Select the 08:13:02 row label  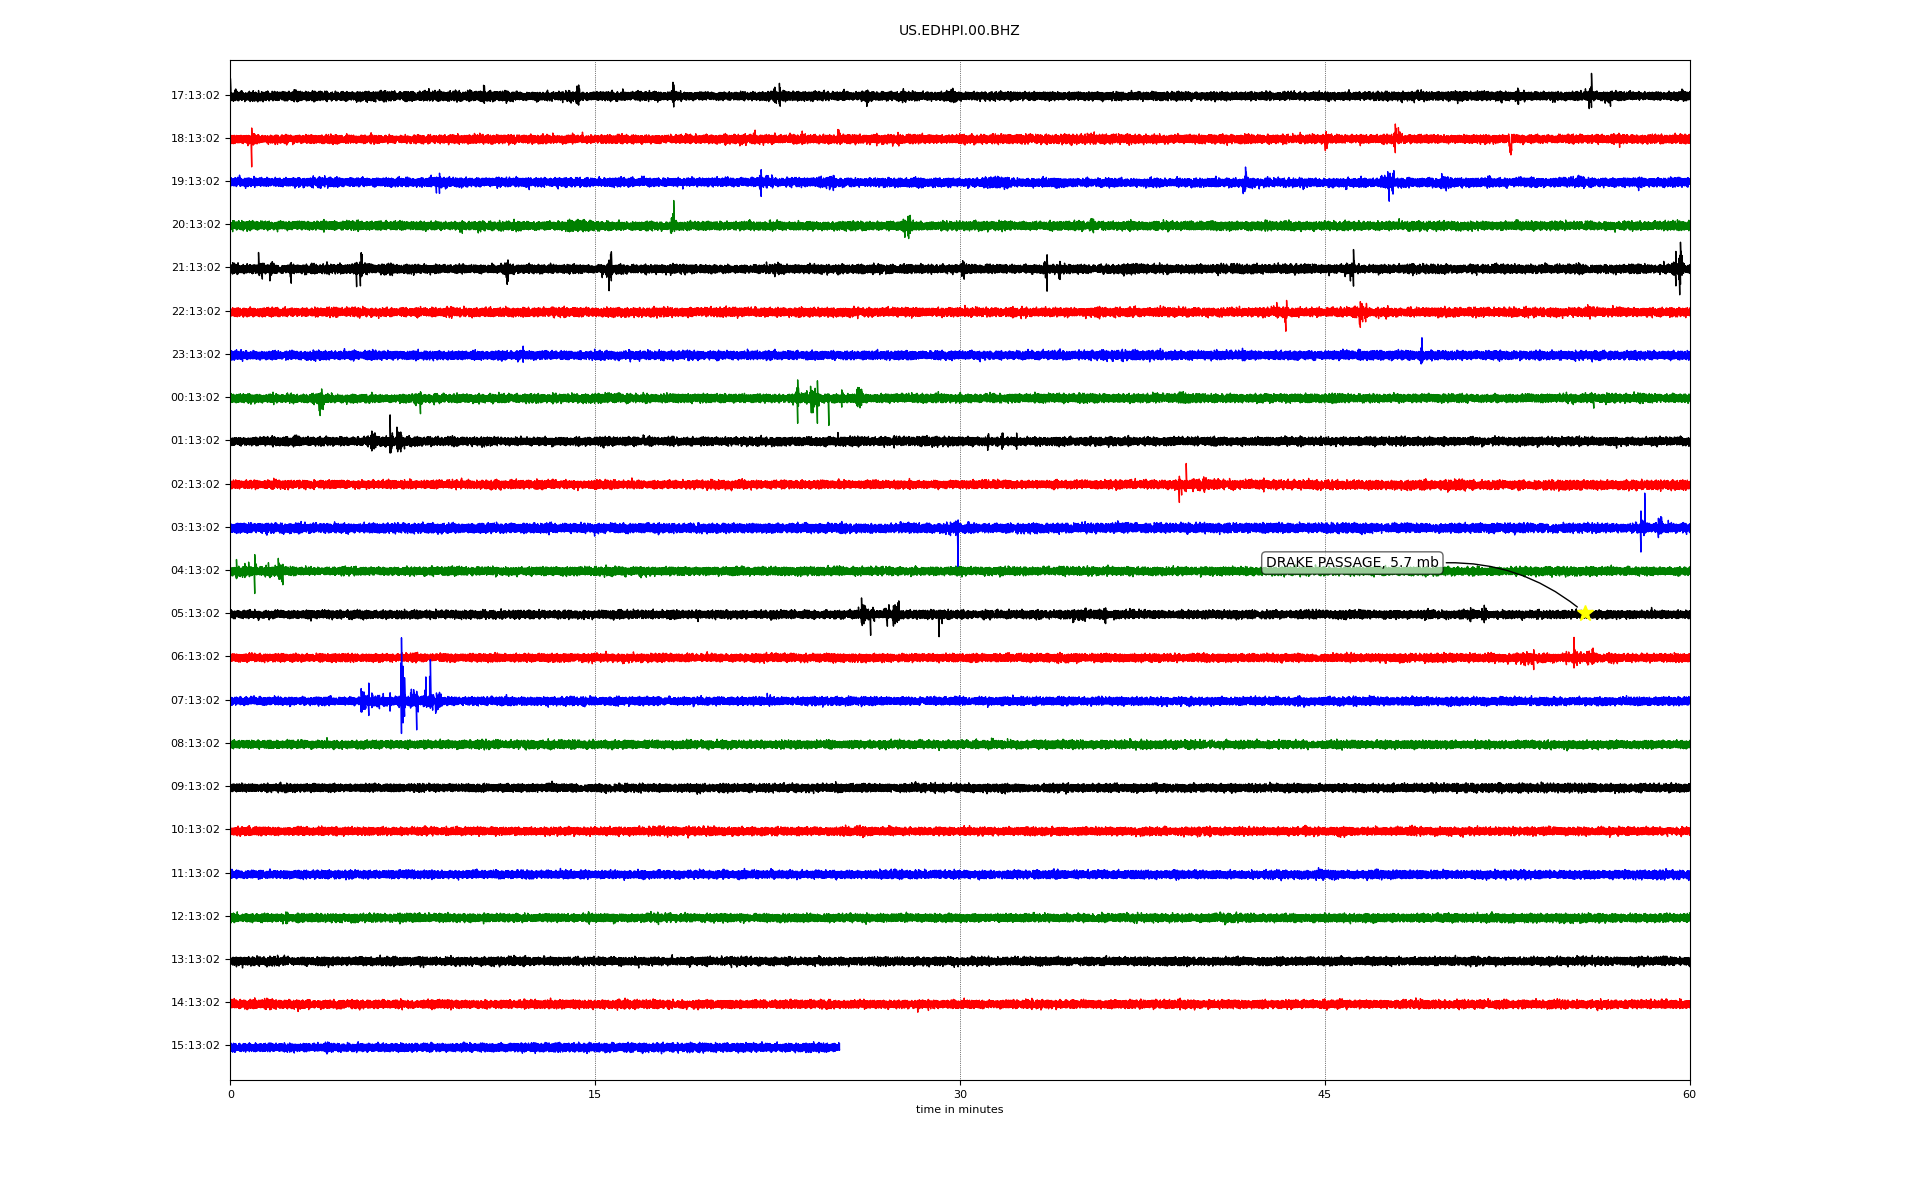tap(195, 744)
